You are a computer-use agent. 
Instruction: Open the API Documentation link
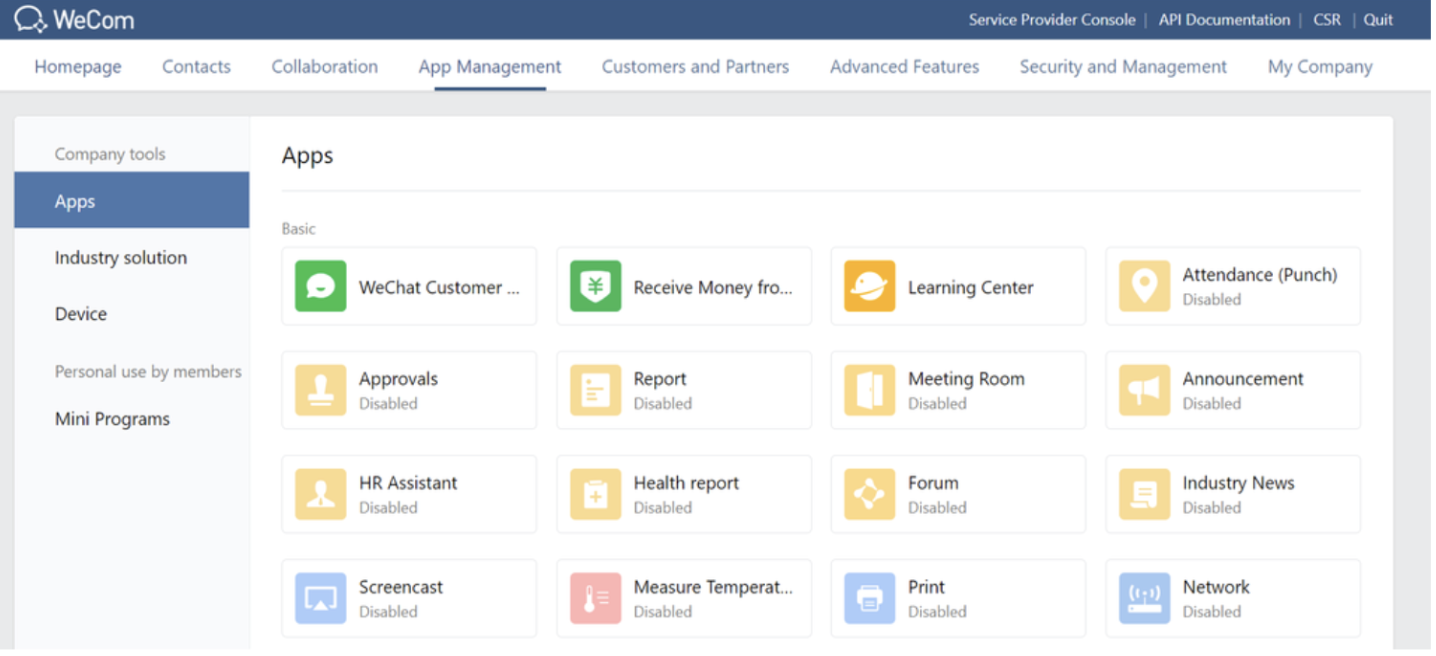coord(1224,19)
